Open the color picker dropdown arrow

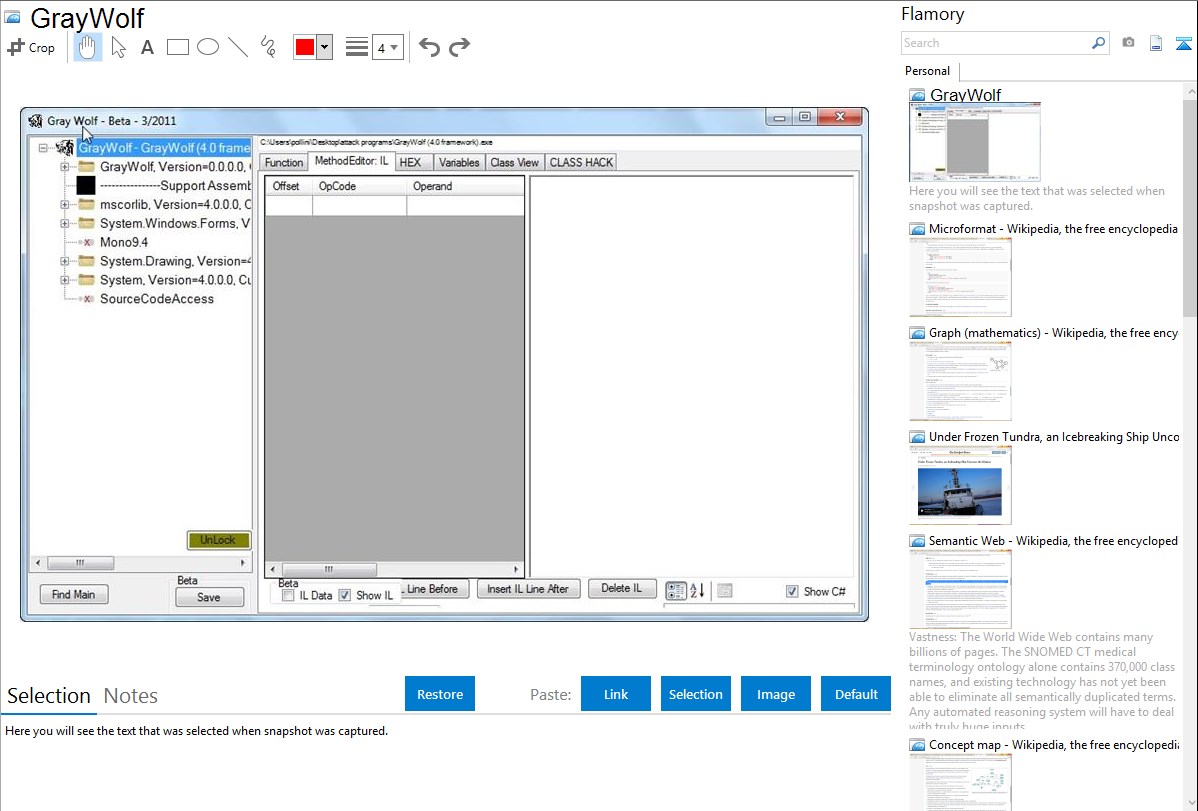[x=325, y=47]
